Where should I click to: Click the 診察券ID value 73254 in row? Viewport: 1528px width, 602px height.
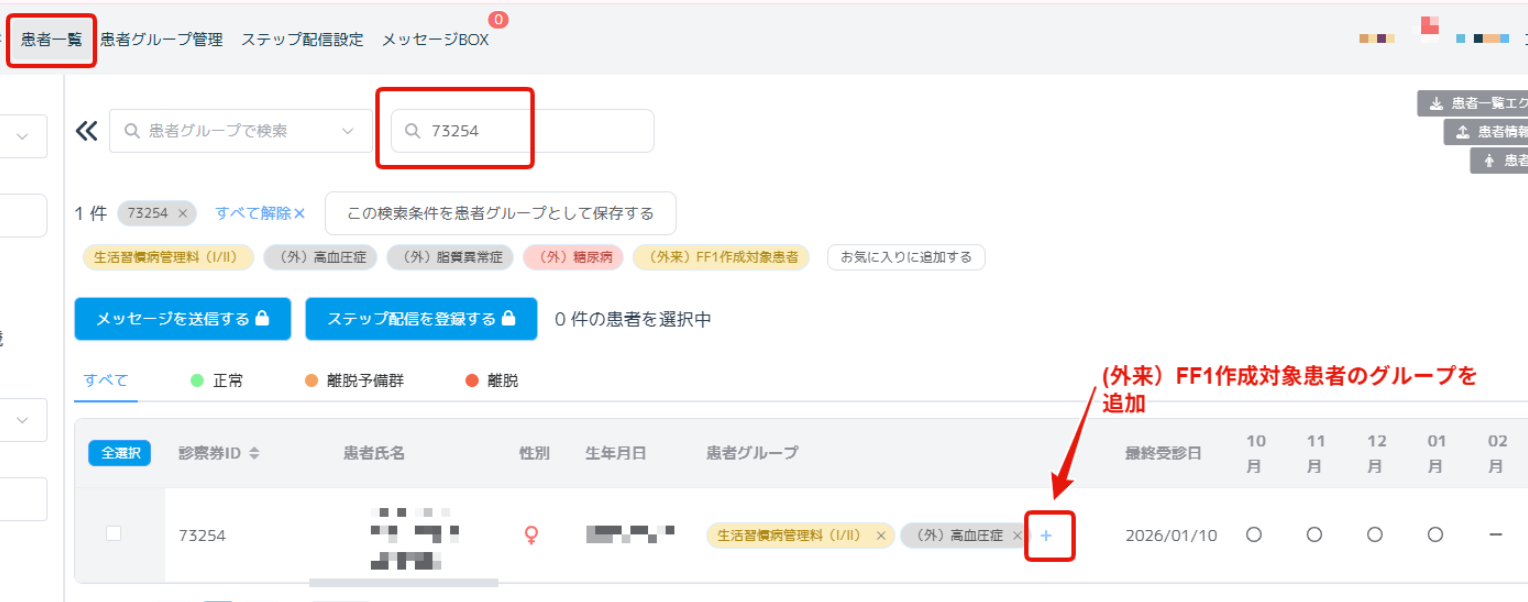tap(202, 536)
